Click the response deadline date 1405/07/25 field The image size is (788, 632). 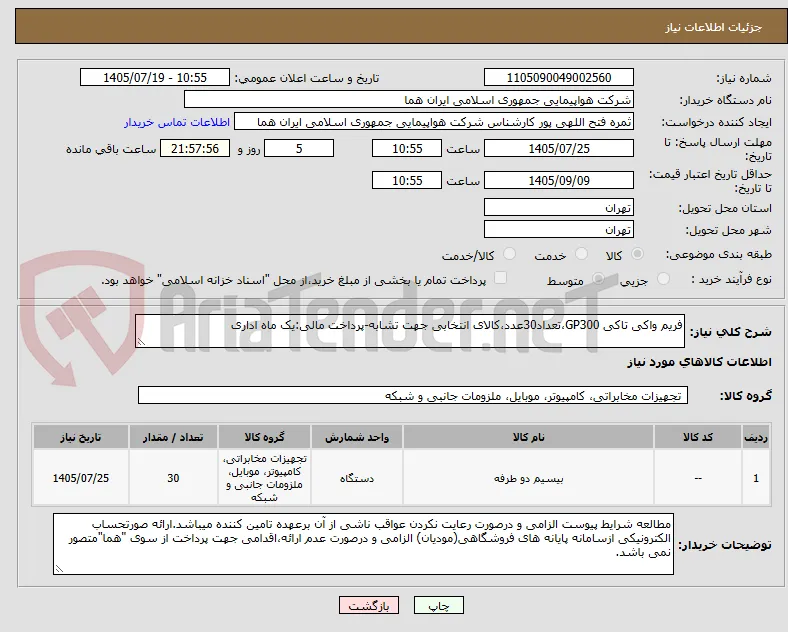tap(559, 148)
